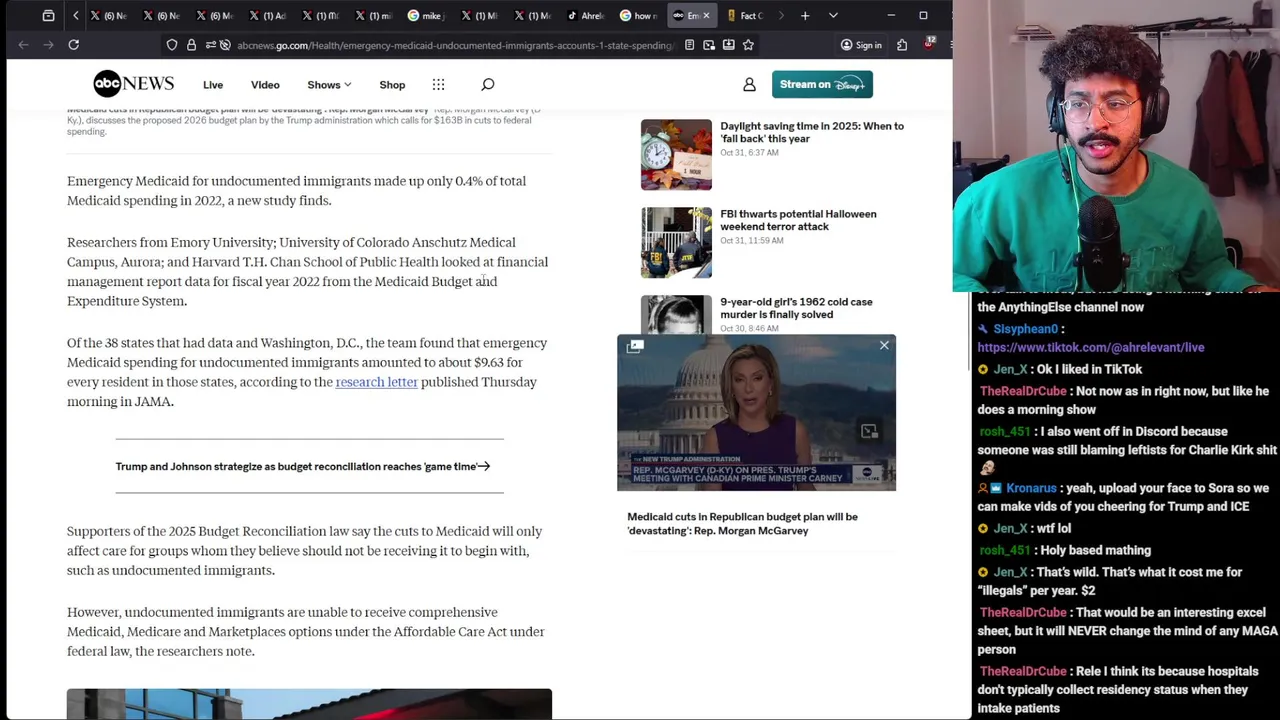Image resolution: width=1280 pixels, height=720 pixels.
Task: Open the research letter link
Action: tap(376, 382)
